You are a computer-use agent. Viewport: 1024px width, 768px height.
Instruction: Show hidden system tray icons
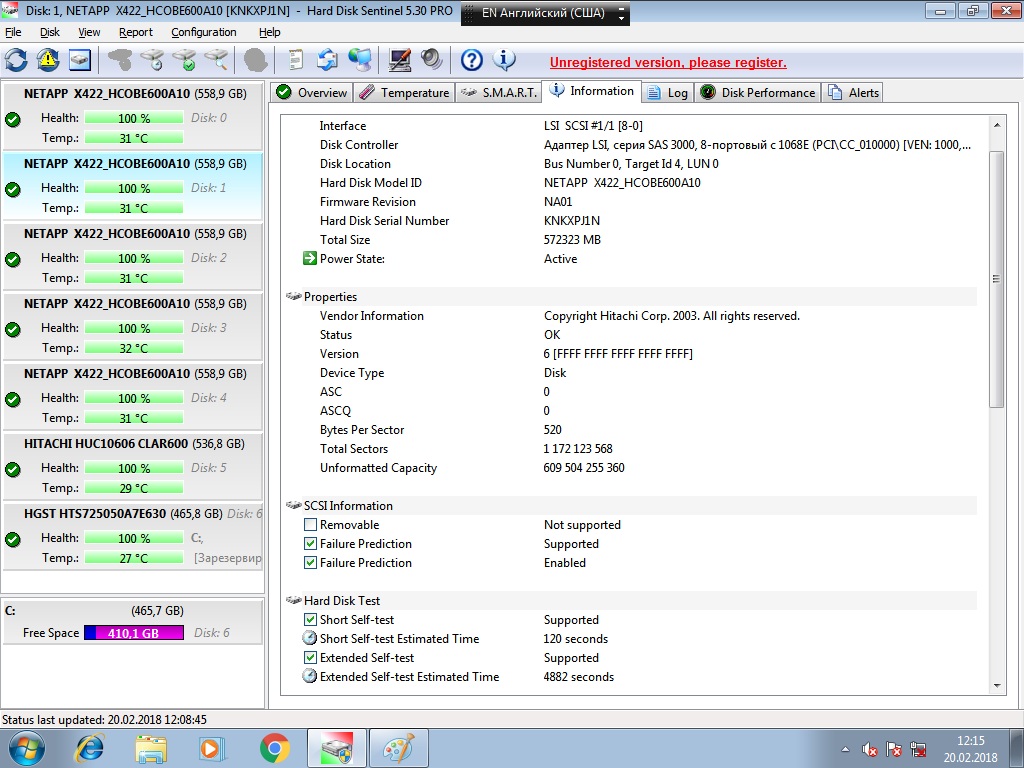tap(845, 749)
